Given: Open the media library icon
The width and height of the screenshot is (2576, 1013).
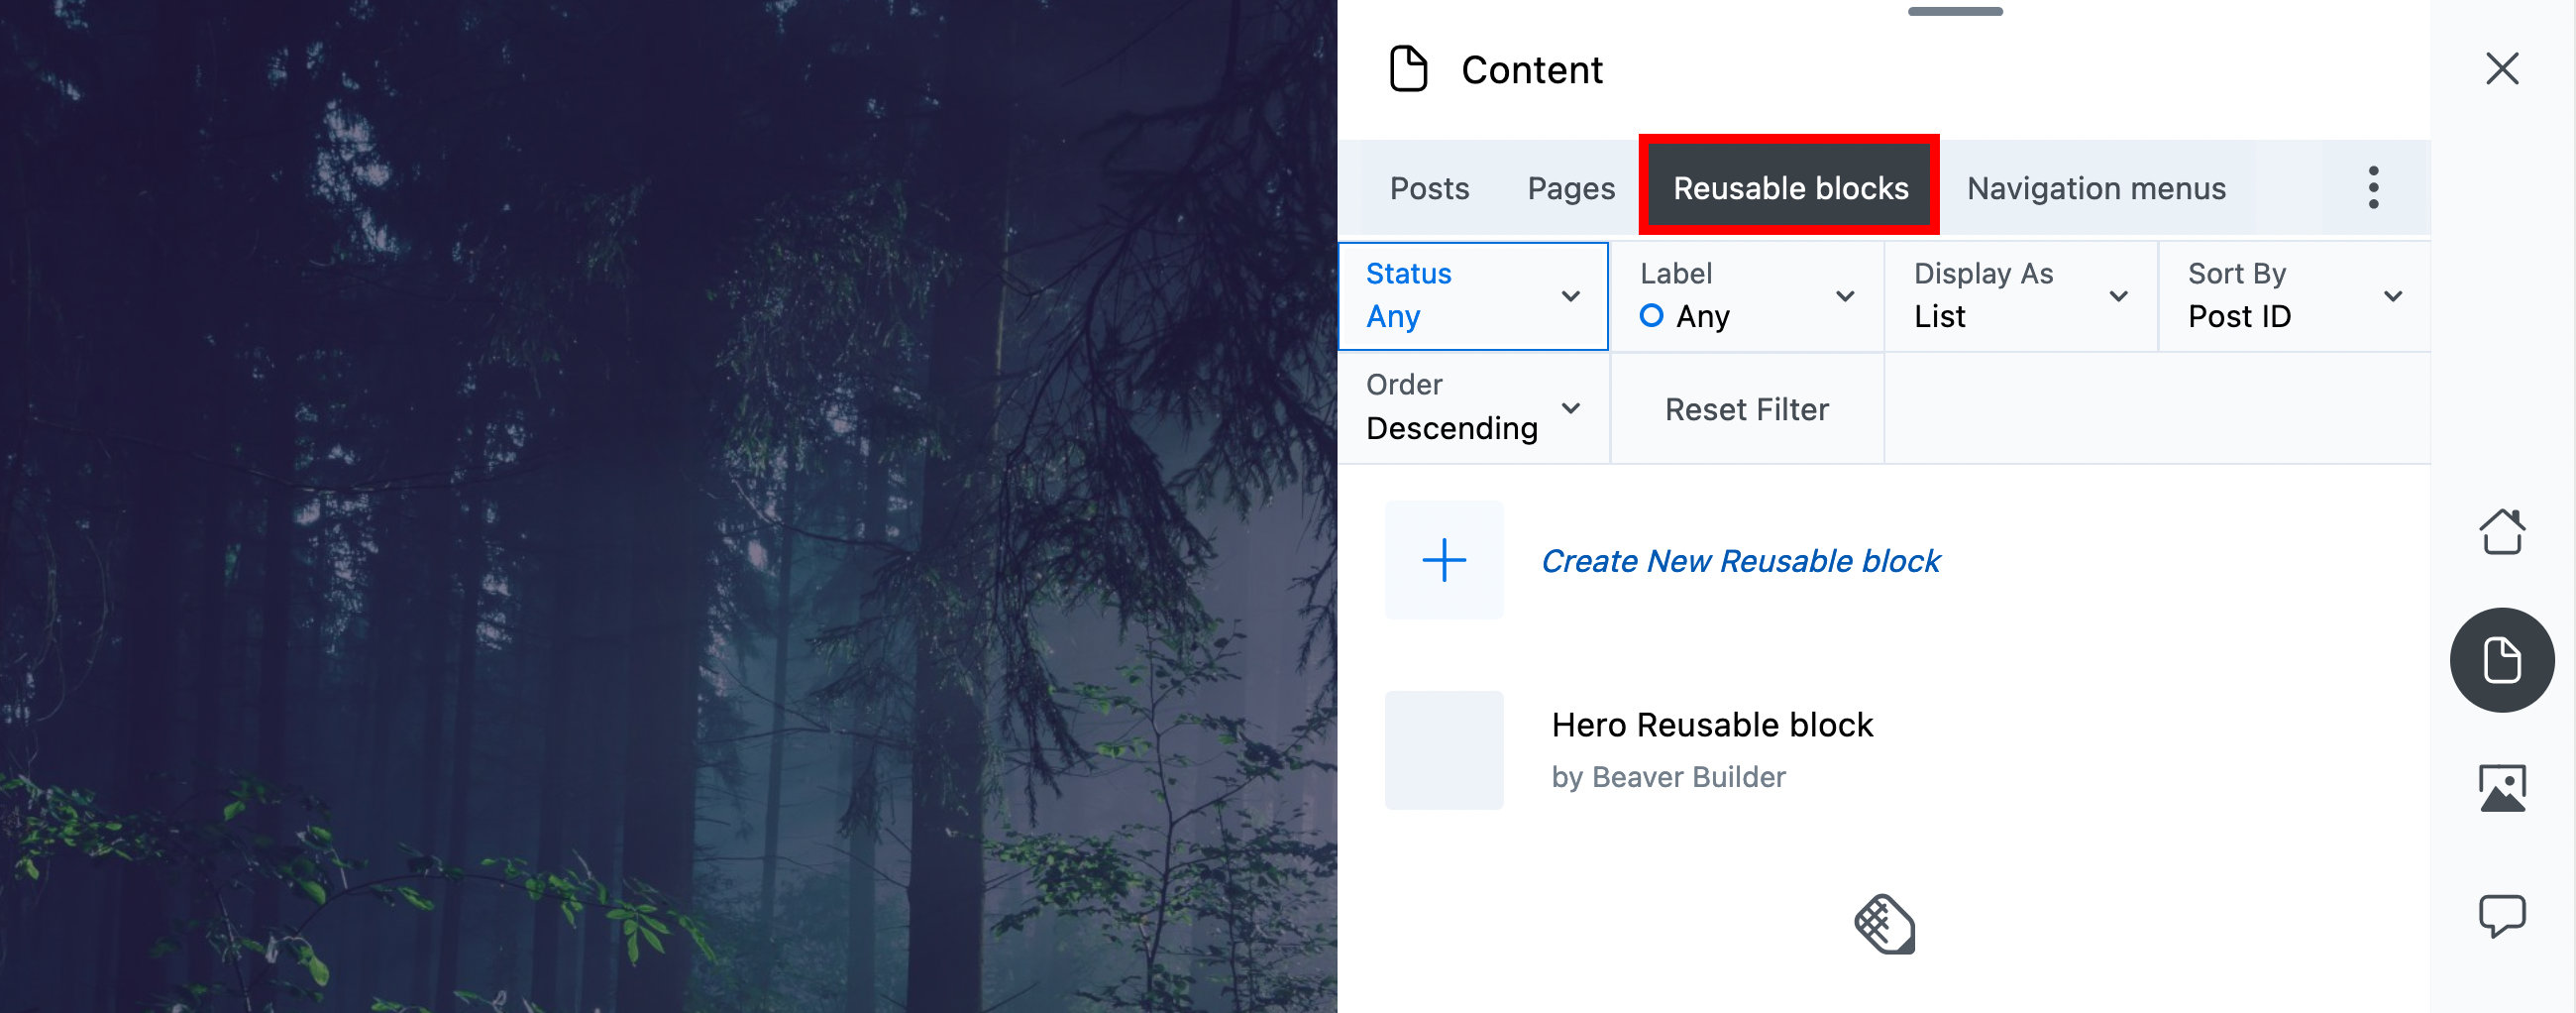Looking at the screenshot, I should click(x=2501, y=787).
